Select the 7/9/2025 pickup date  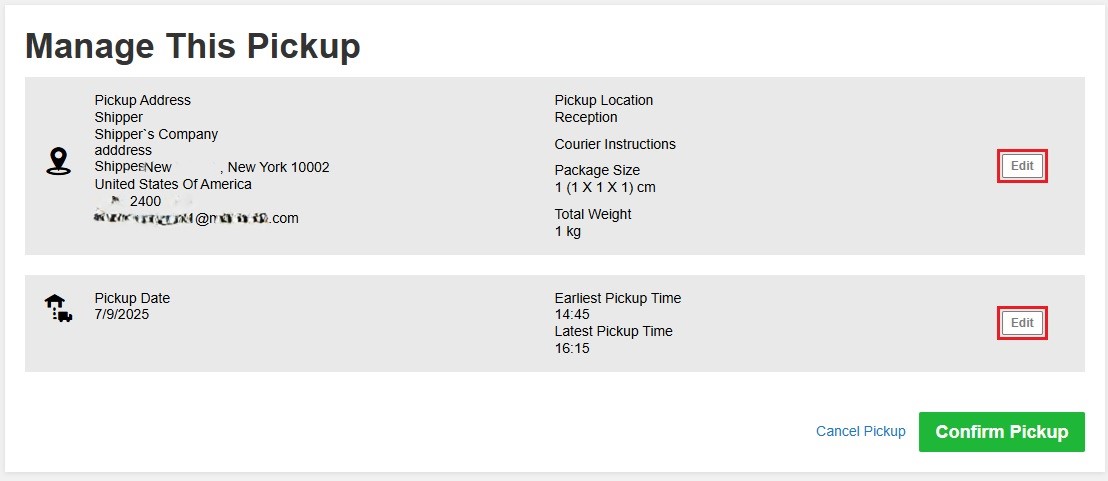point(122,314)
